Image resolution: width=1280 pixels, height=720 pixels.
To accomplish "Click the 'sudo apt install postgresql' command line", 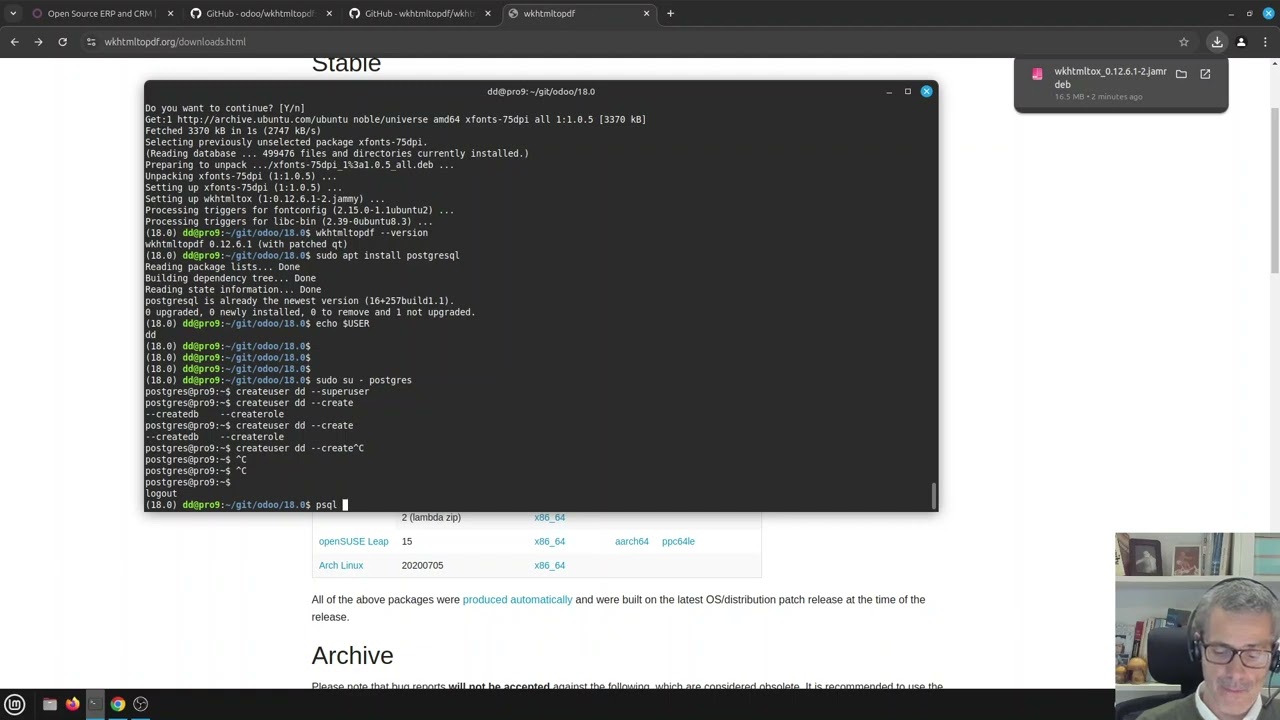I will point(387,255).
